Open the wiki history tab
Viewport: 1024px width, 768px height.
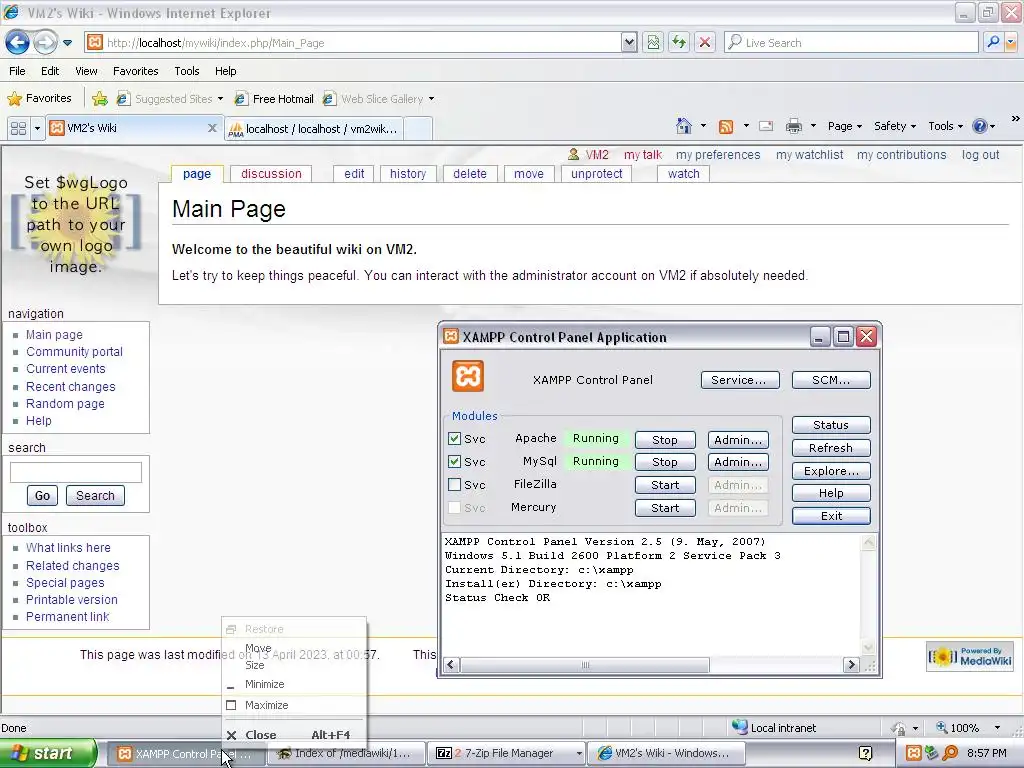point(408,174)
